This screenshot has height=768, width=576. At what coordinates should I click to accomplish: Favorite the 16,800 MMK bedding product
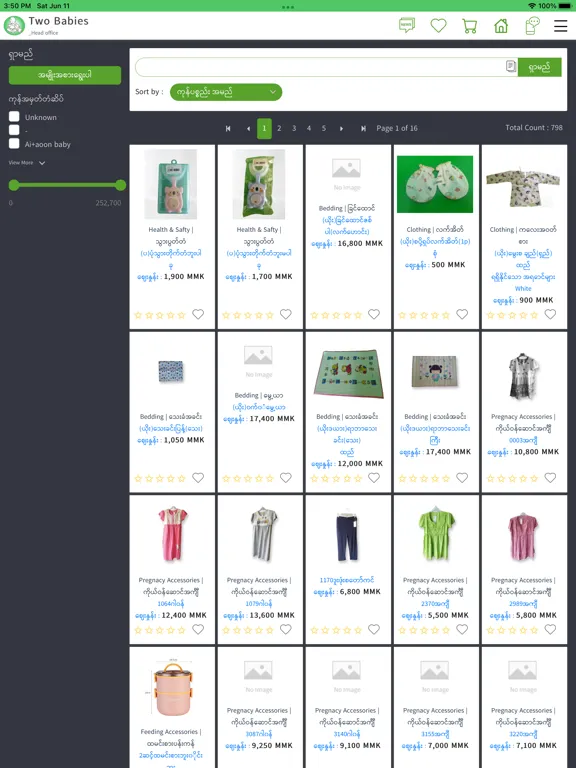point(374,314)
